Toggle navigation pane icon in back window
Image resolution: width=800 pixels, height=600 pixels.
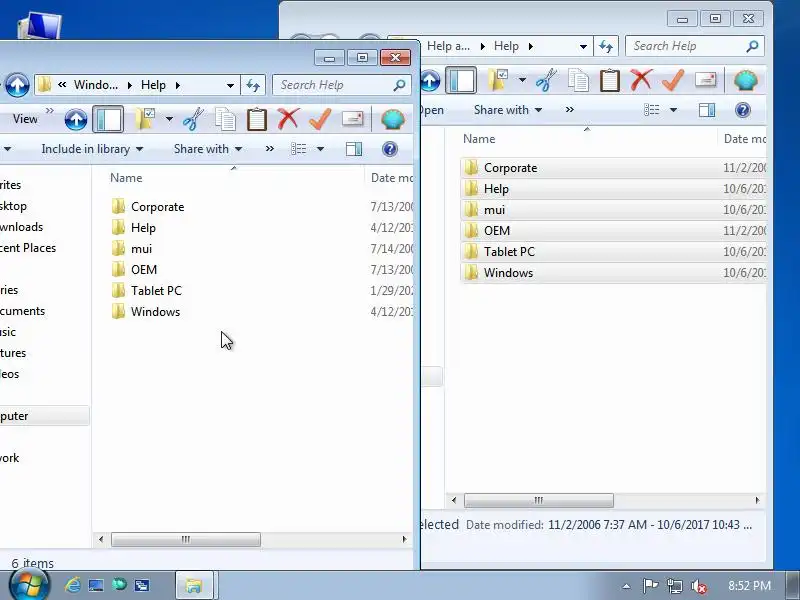coord(461,80)
